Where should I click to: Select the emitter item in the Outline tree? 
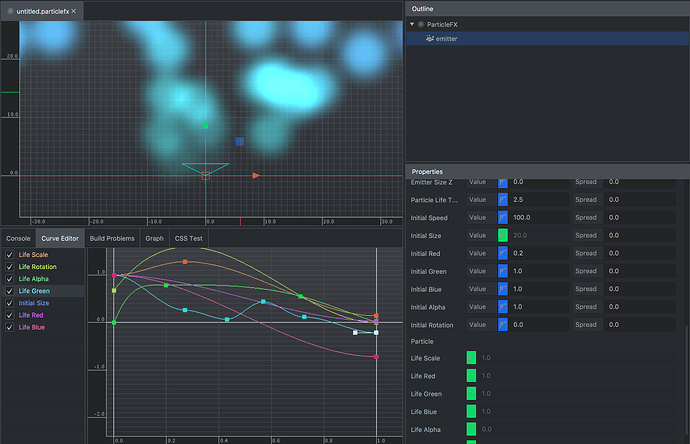click(447, 38)
